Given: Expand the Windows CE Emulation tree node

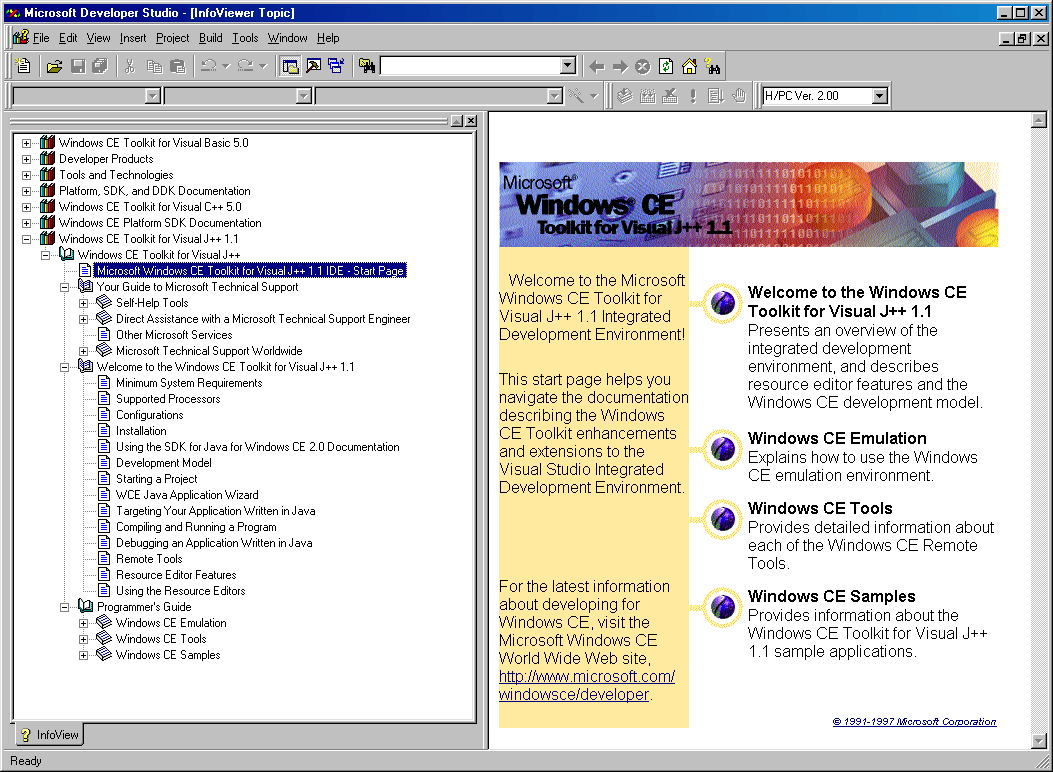Looking at the screenshot, I should pos(83,623).
